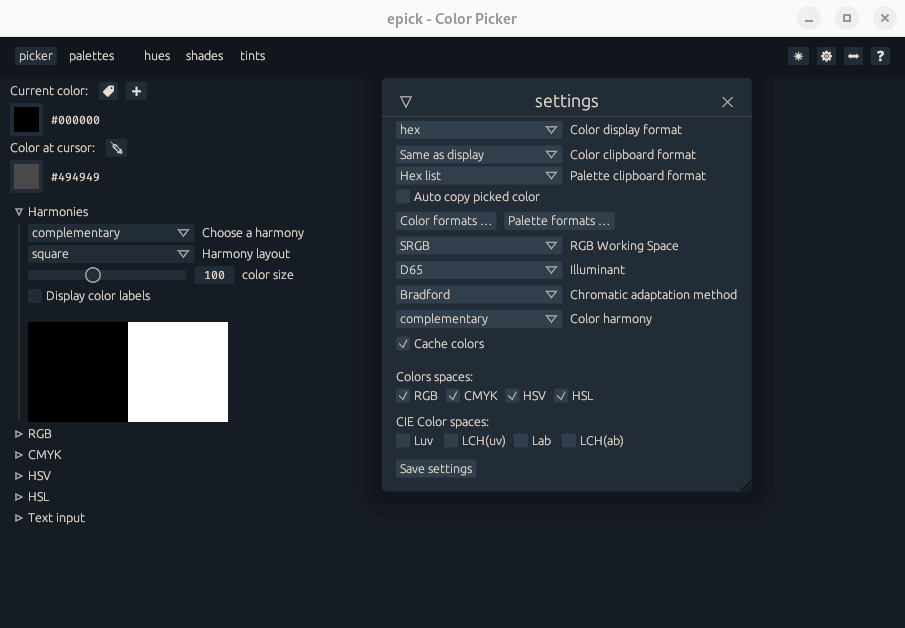Close the settings panel with the X
Screen dimensions: 905x628
point(727,102)
